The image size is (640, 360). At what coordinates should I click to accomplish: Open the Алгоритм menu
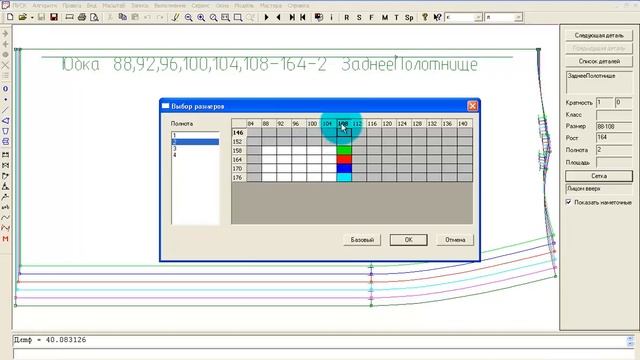coord(44,6)
